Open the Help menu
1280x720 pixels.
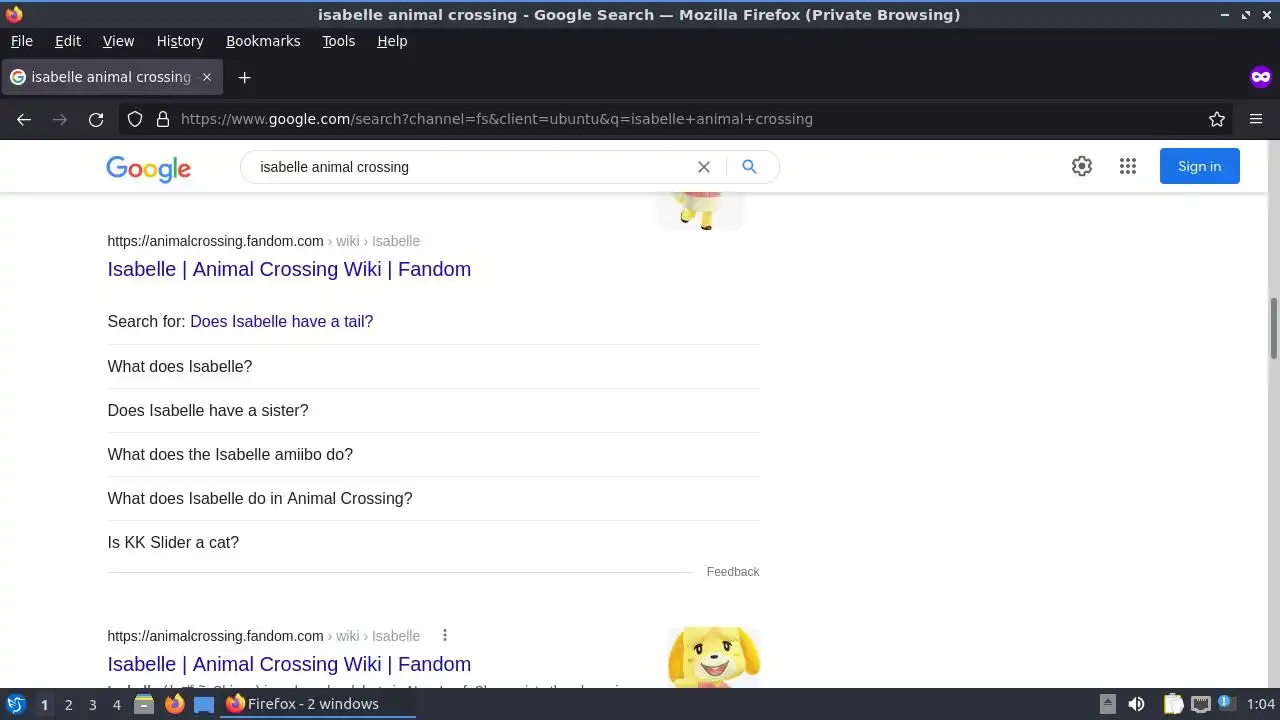click(x=392, y=41)
